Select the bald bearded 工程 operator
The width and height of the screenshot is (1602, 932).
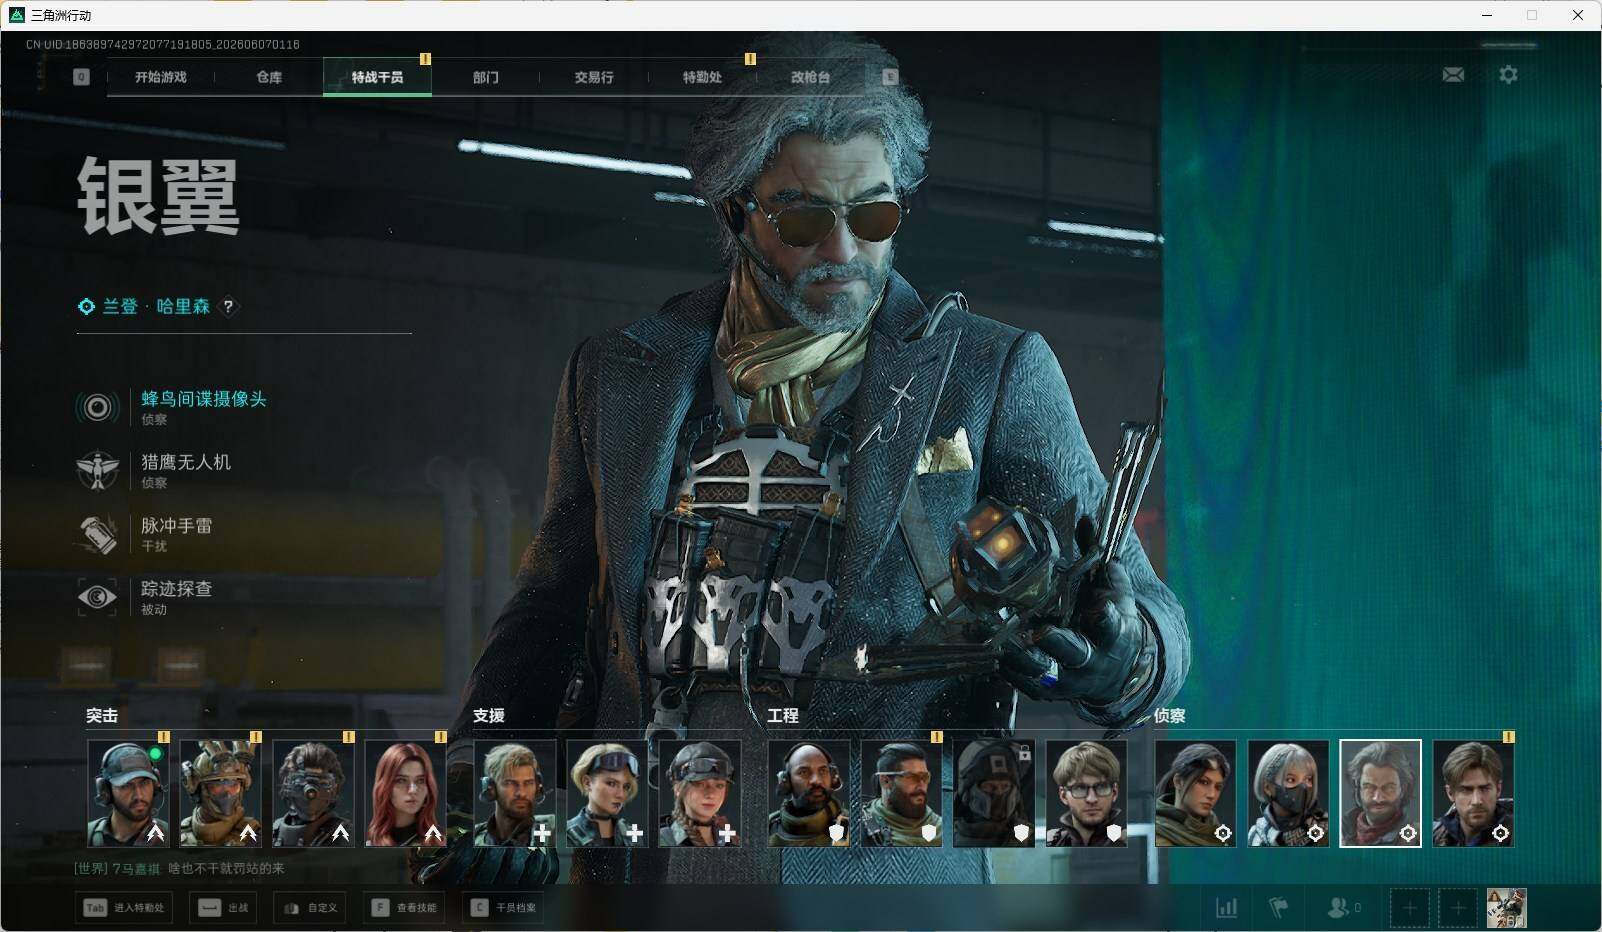click(809, 794)
